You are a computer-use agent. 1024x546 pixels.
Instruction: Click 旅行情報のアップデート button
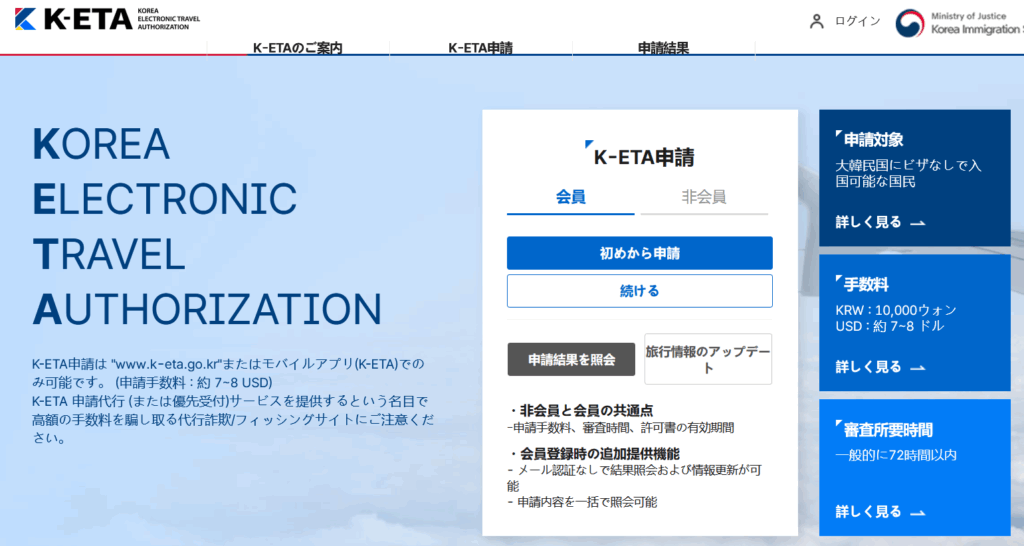click(x=708, y=359)
